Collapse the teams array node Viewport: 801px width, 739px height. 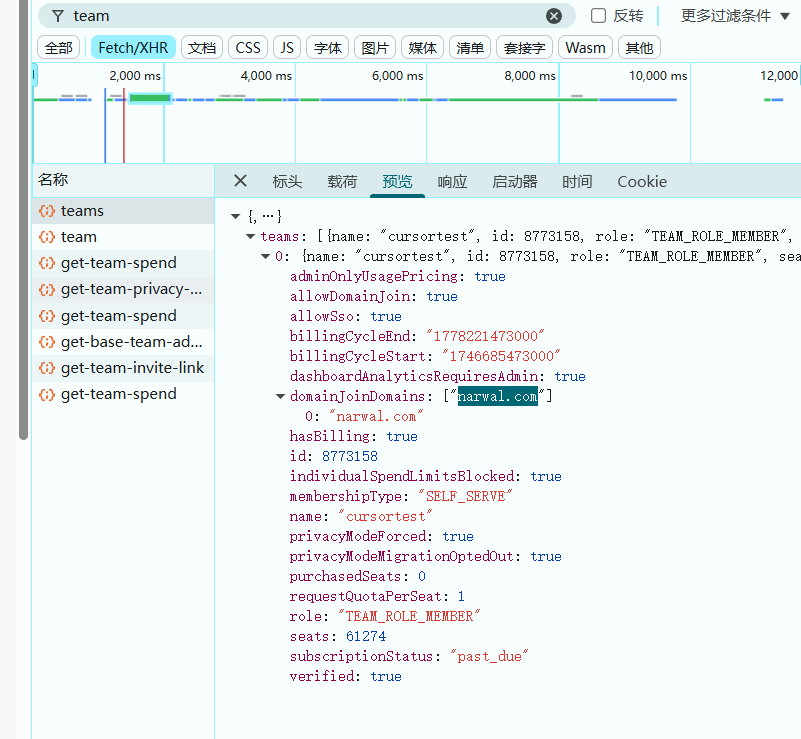point(250,236)
